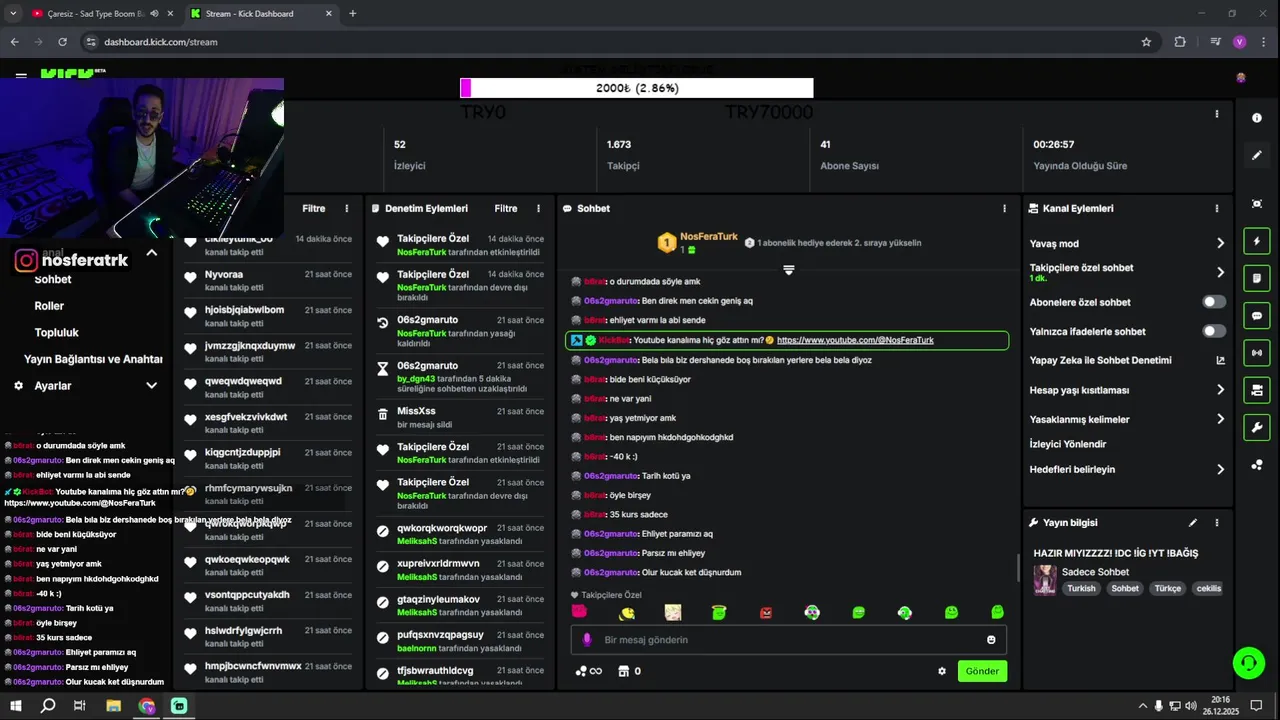Select the lightning bolt icon in right sidebar
This screenshot has height=720, width=1280.
point(1257,241)
